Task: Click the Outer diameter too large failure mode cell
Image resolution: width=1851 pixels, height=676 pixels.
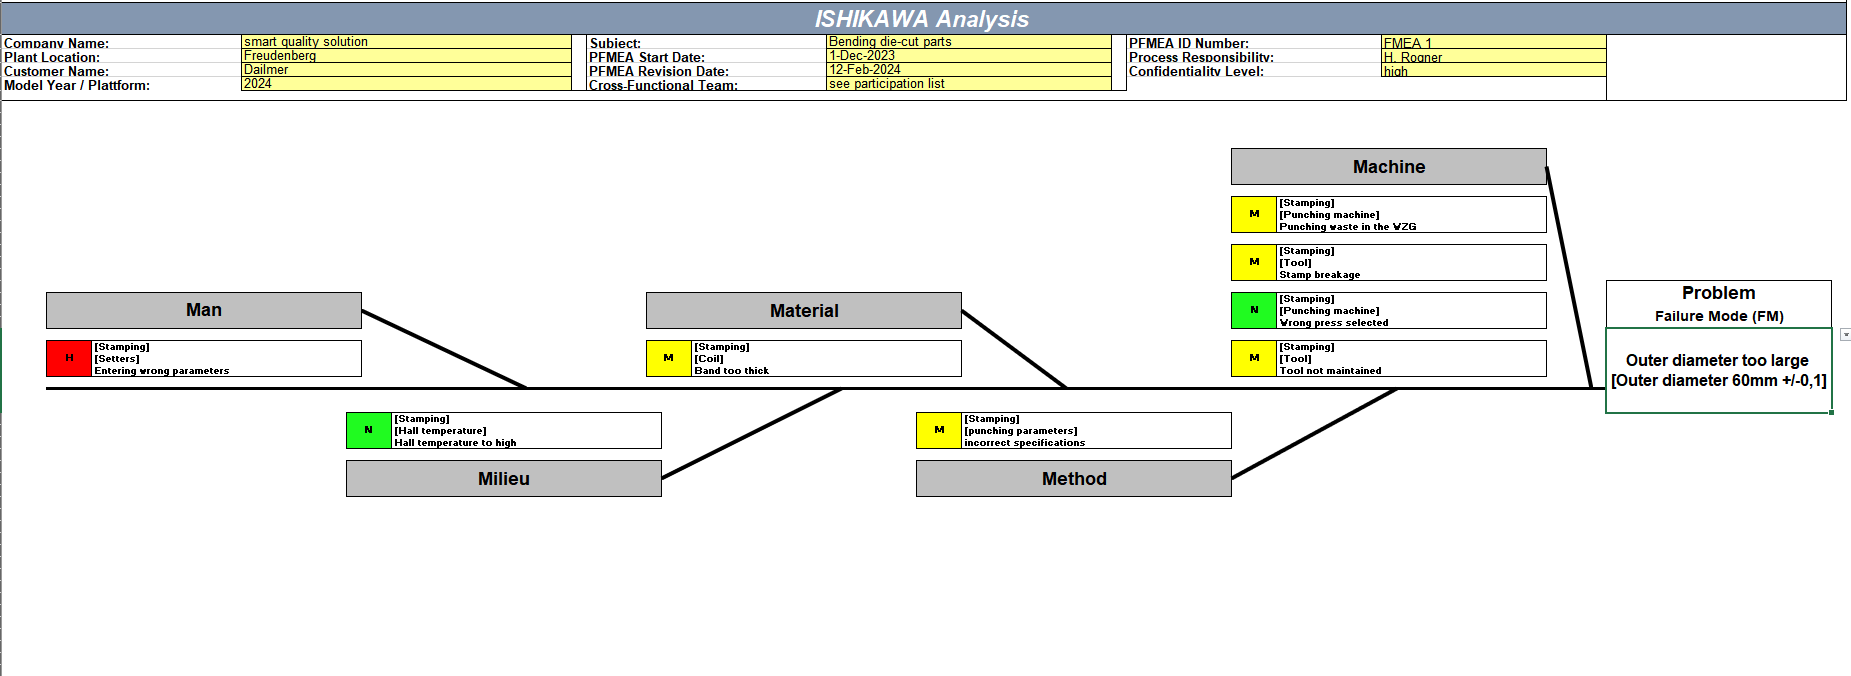Action: 1718,370
